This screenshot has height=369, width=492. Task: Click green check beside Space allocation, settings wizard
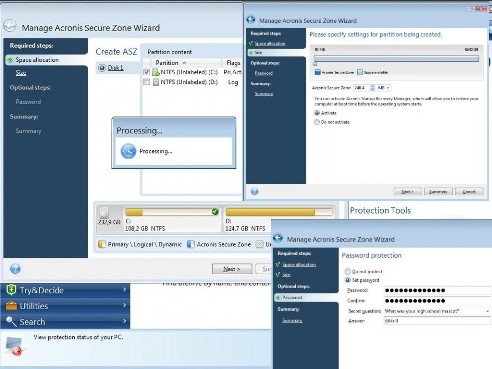coord(251,43)
